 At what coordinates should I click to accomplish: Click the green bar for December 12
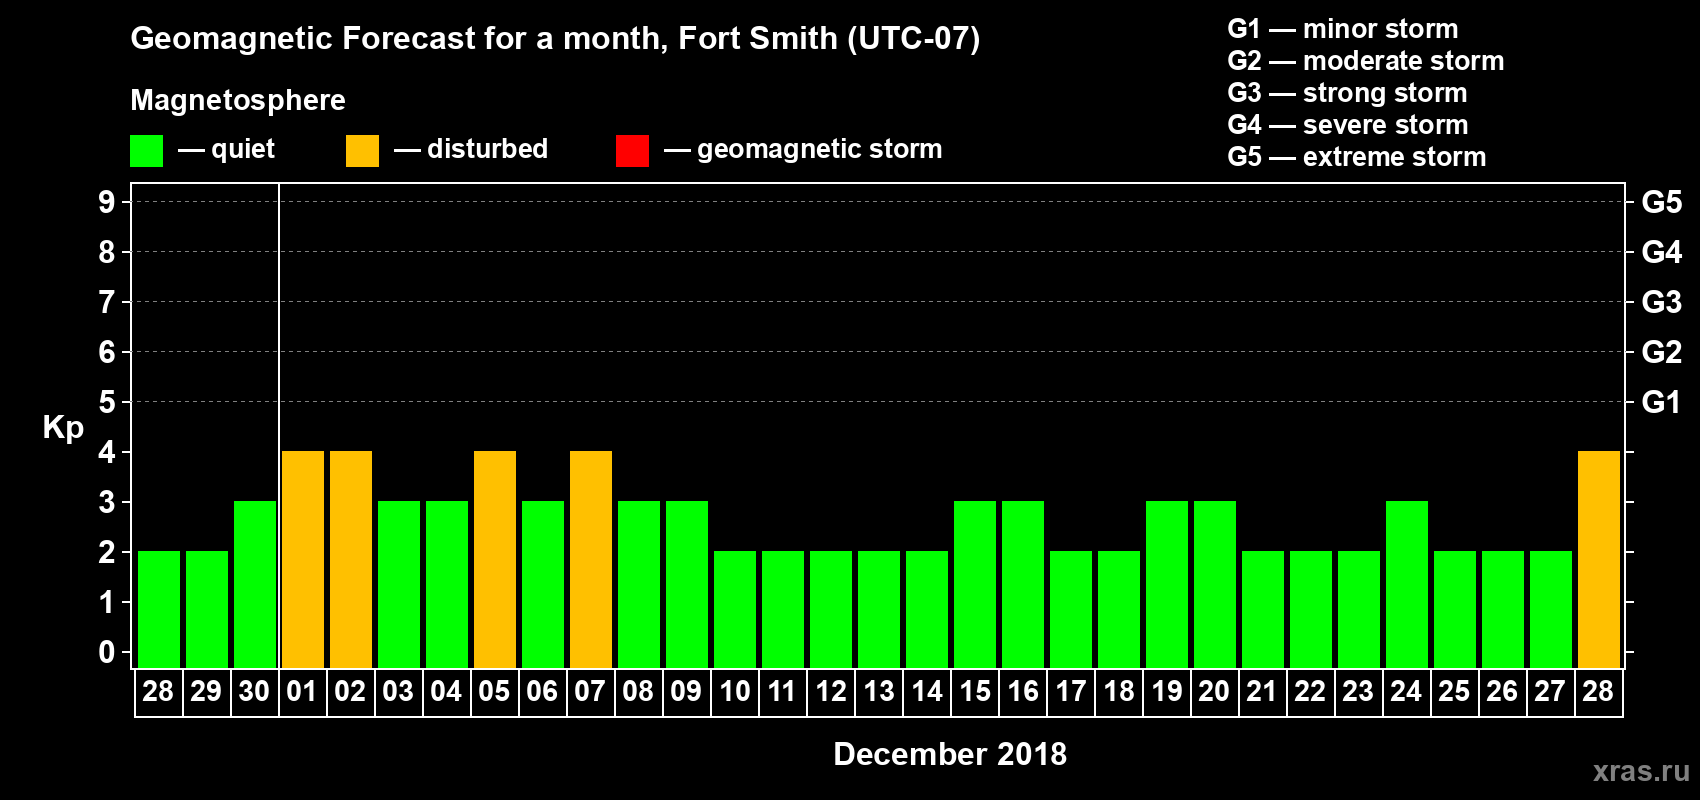[831, 609]
